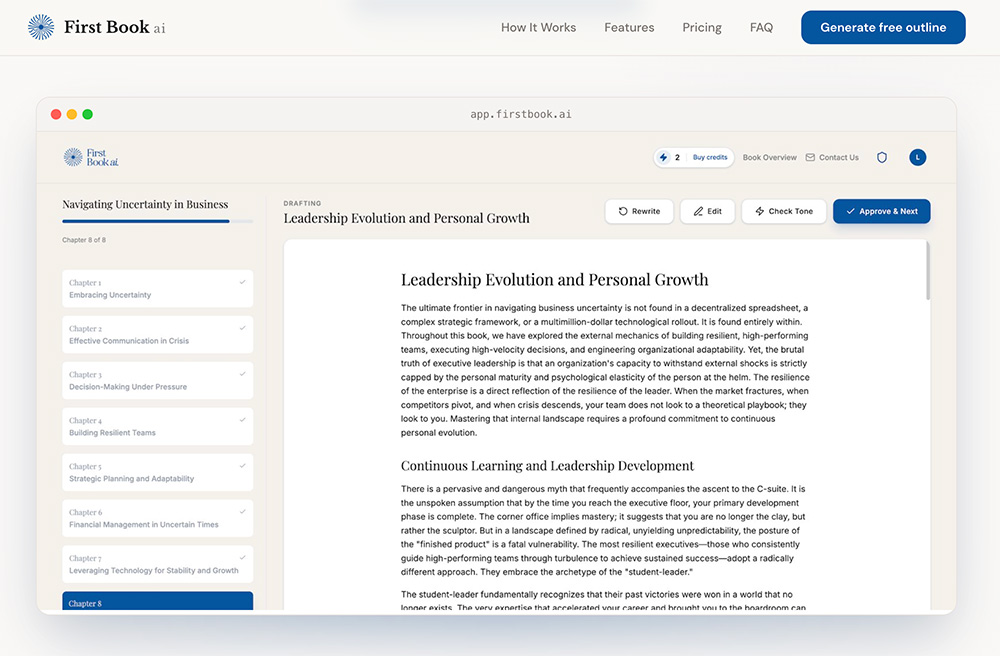Viewport: 1000px width, 656px height.
Task: Click the DRAFTING label
Action: 302,203
